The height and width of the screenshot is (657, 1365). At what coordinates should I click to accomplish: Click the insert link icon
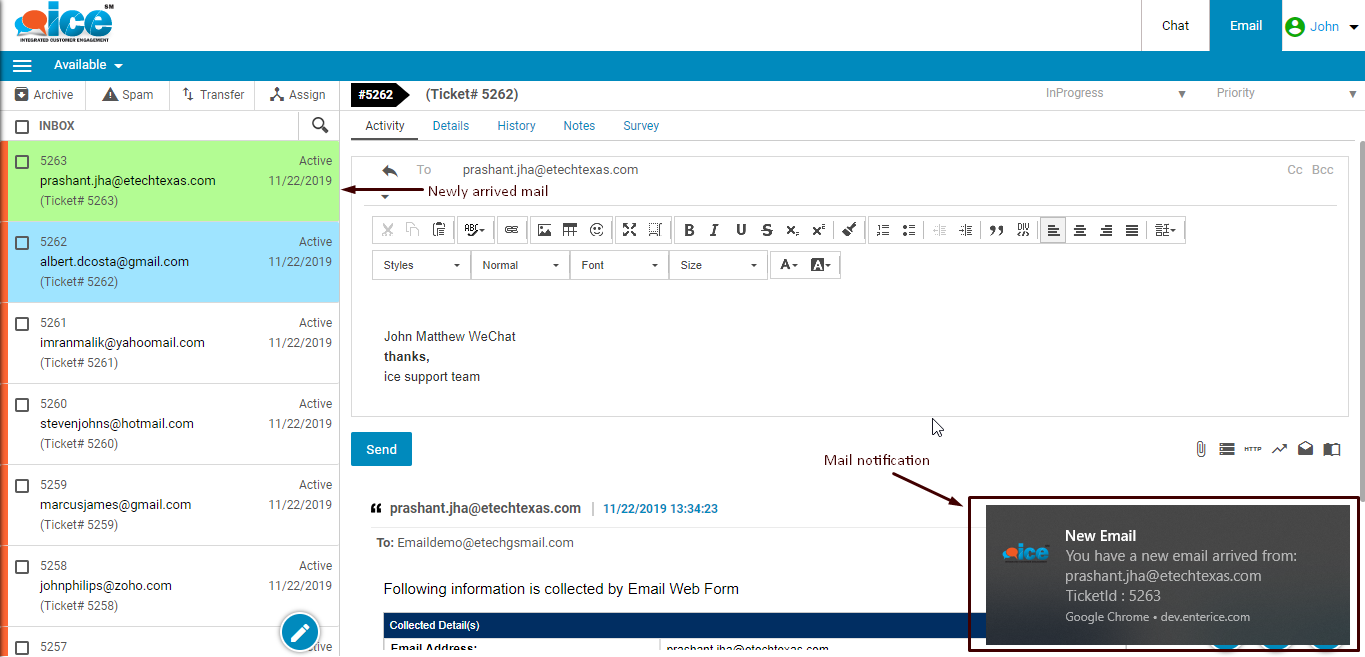[x=511, y=230]
